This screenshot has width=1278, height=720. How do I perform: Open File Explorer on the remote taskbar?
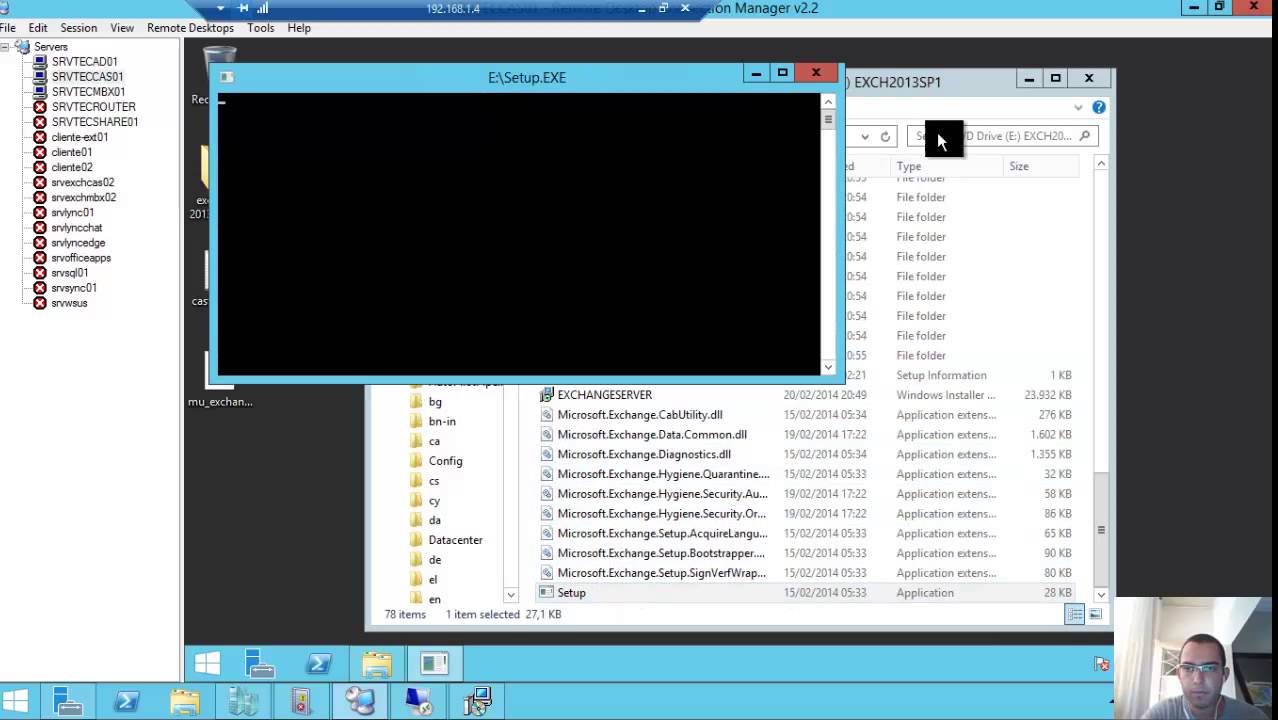[377, 664]
